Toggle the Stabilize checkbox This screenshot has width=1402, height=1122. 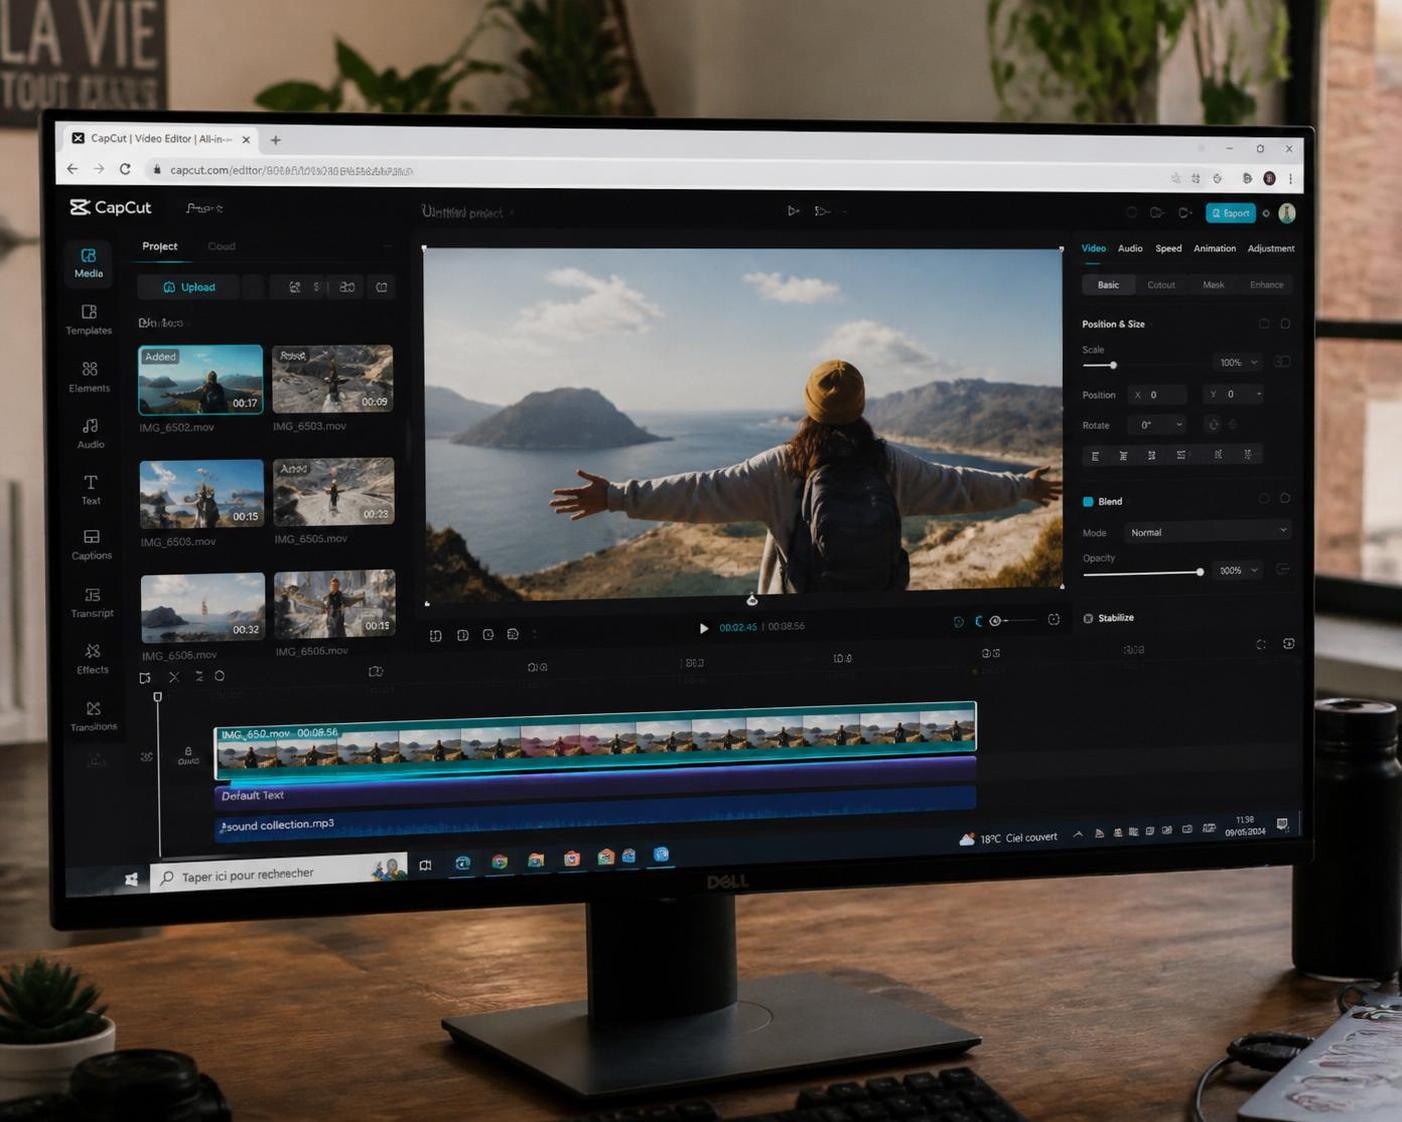pos(1088,618)
